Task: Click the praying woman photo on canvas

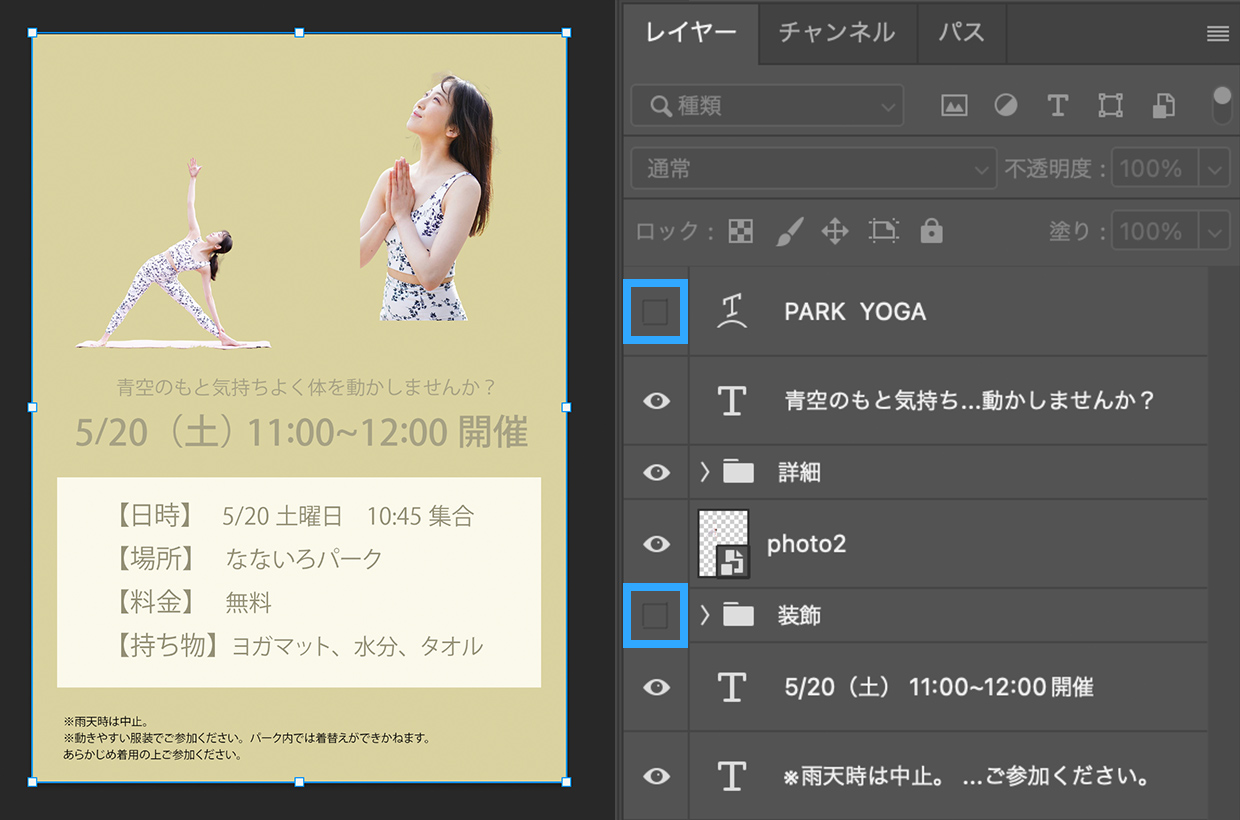Action: (x=428, y=198)
